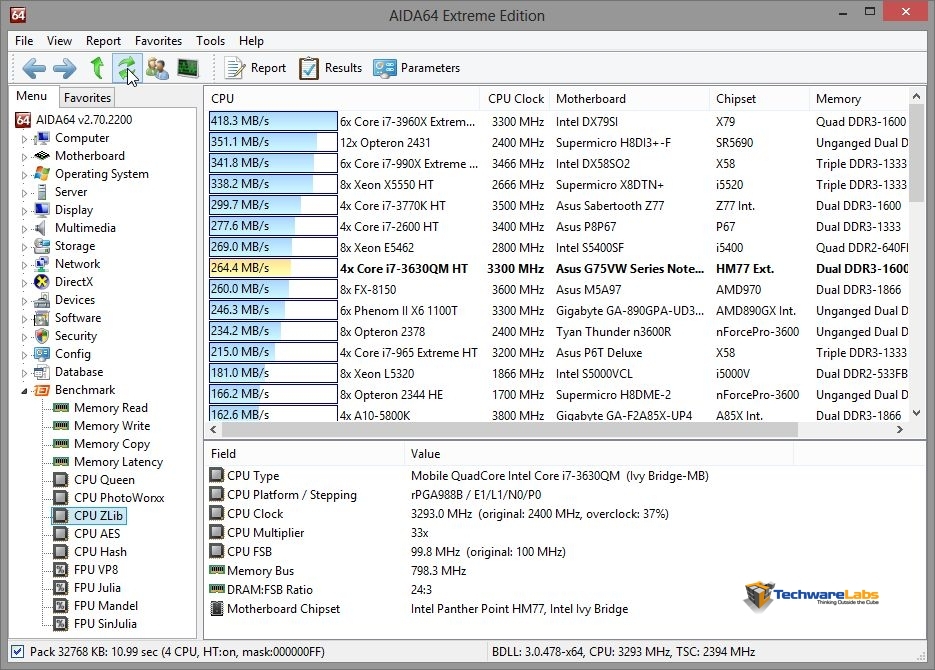Select the AIDA64 v2.70.2200 root icon
The image size is (935, 670).
tap(23, 120)
